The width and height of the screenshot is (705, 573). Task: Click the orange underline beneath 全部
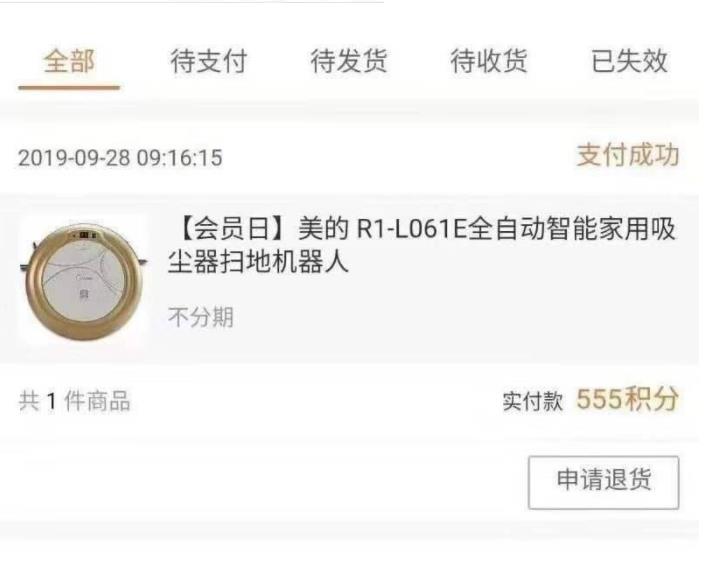[69, 88]
